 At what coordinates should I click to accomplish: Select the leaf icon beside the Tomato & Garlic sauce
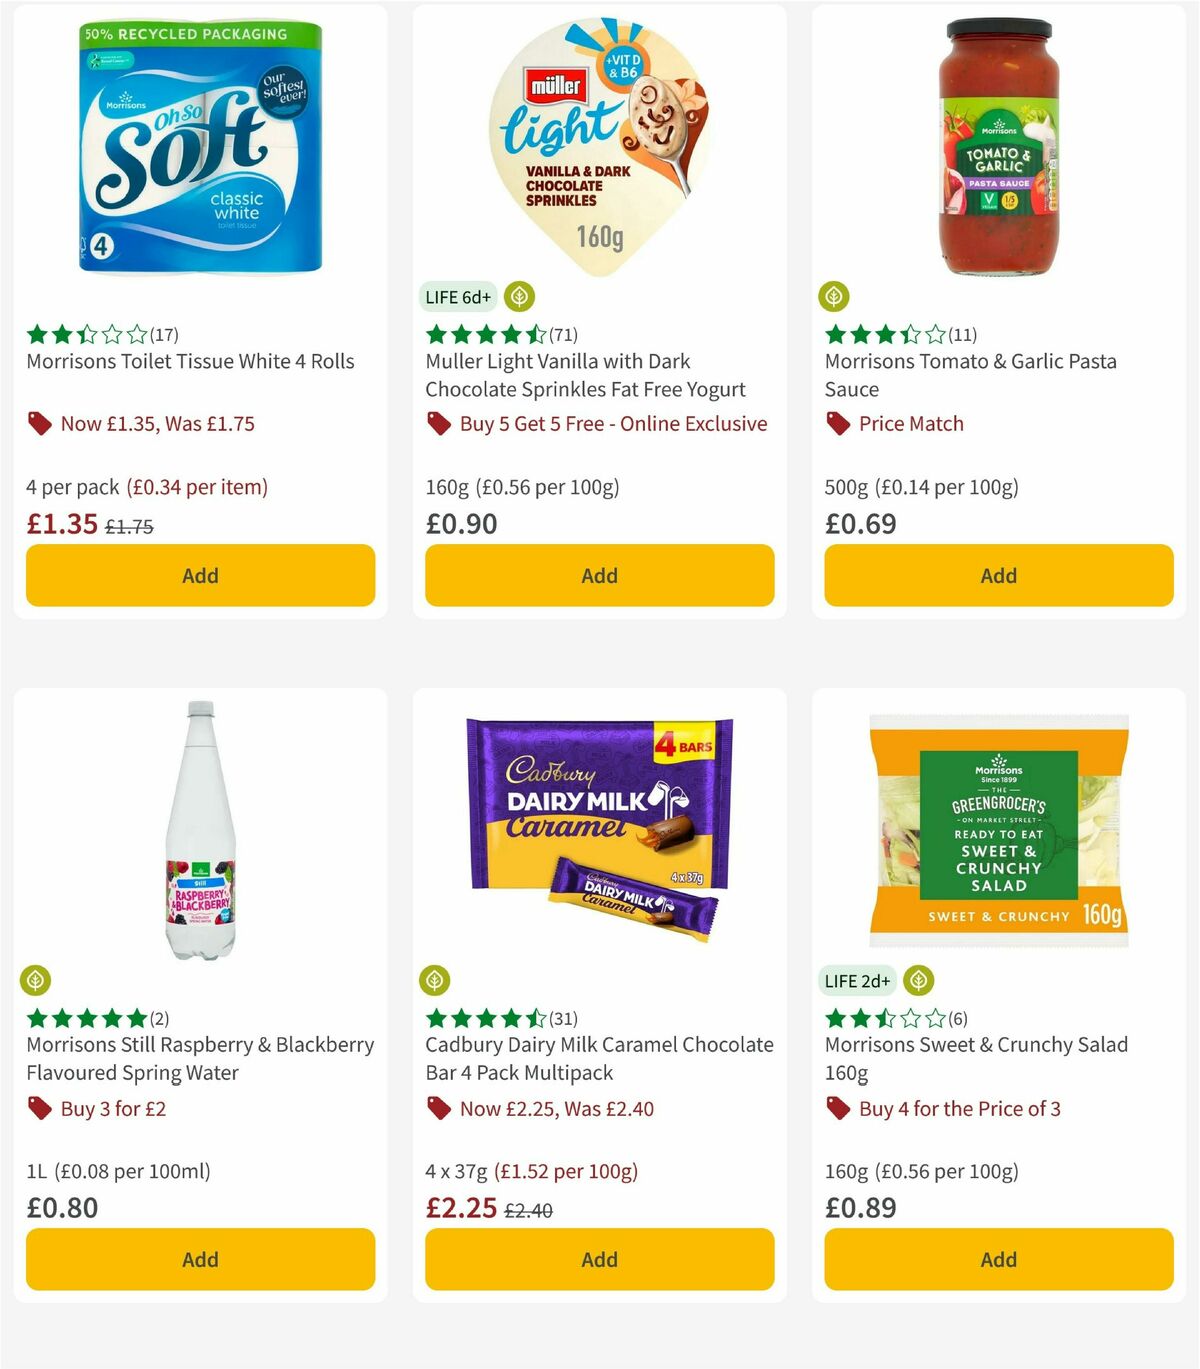(833, 296)
